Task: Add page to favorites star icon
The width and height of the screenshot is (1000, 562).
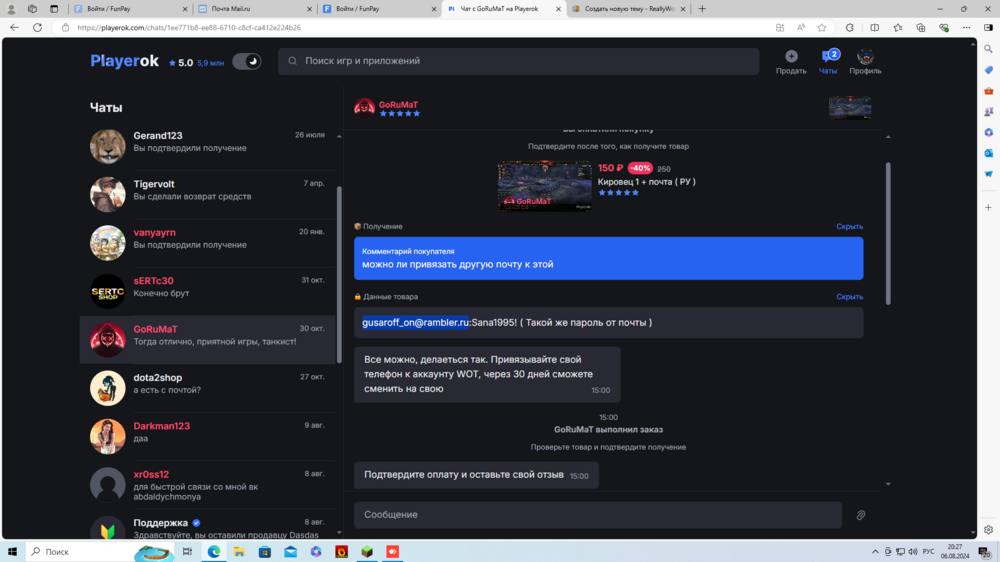Action: pyautogui.click(x=821, y=27)
